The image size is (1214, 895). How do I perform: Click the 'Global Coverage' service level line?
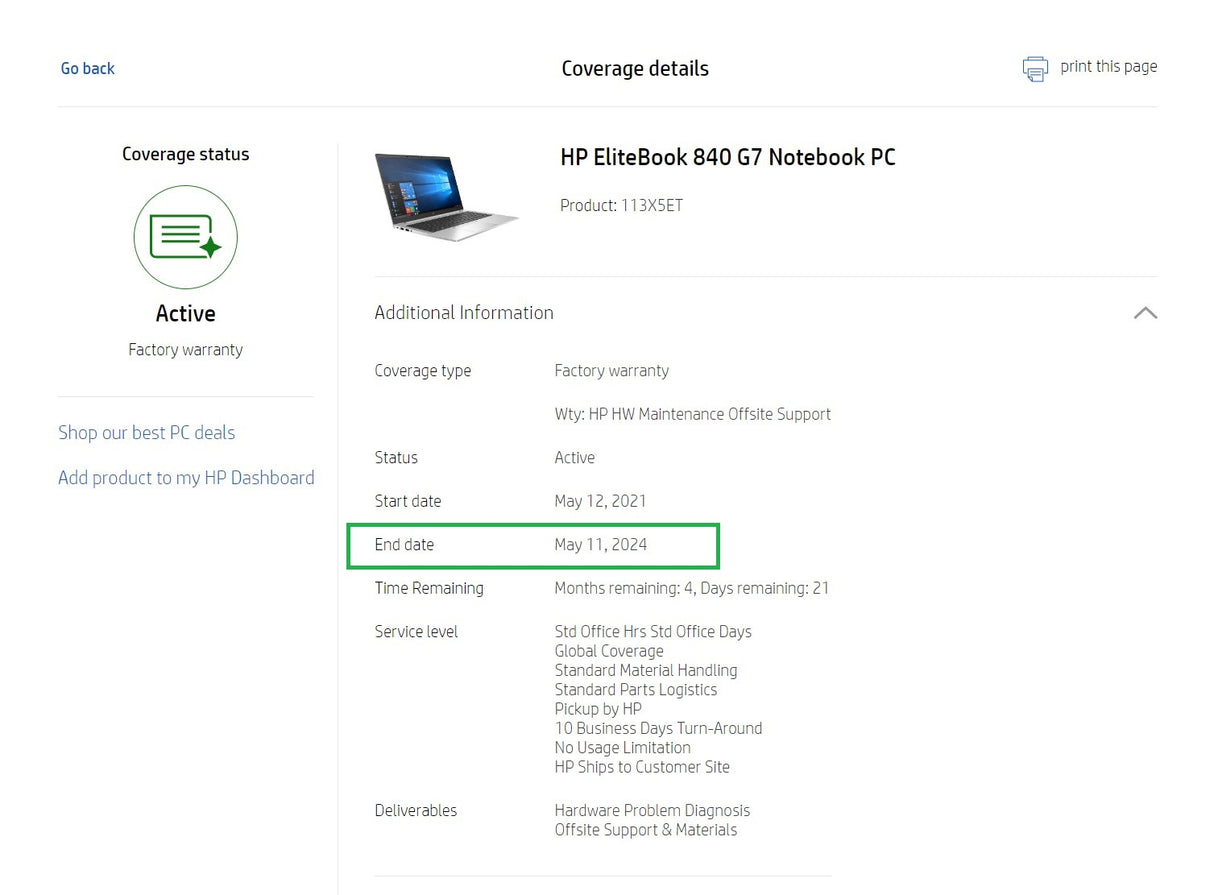point(609,651)
